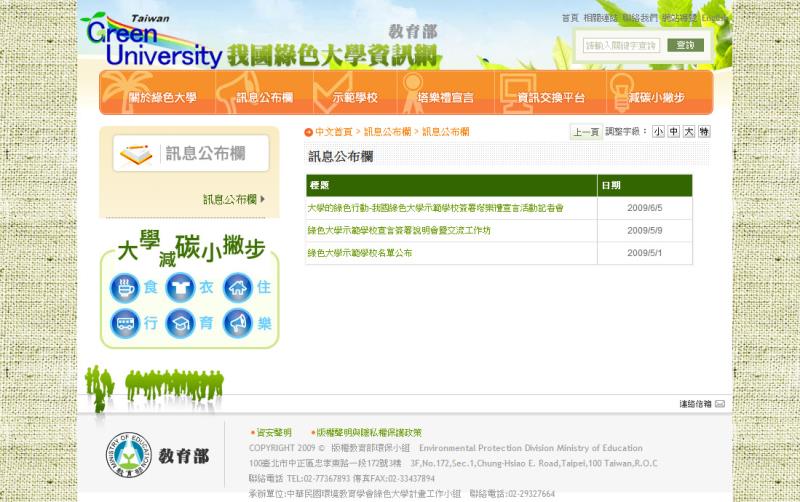Click the Ministry of Education round emblem

coord(129,455)
